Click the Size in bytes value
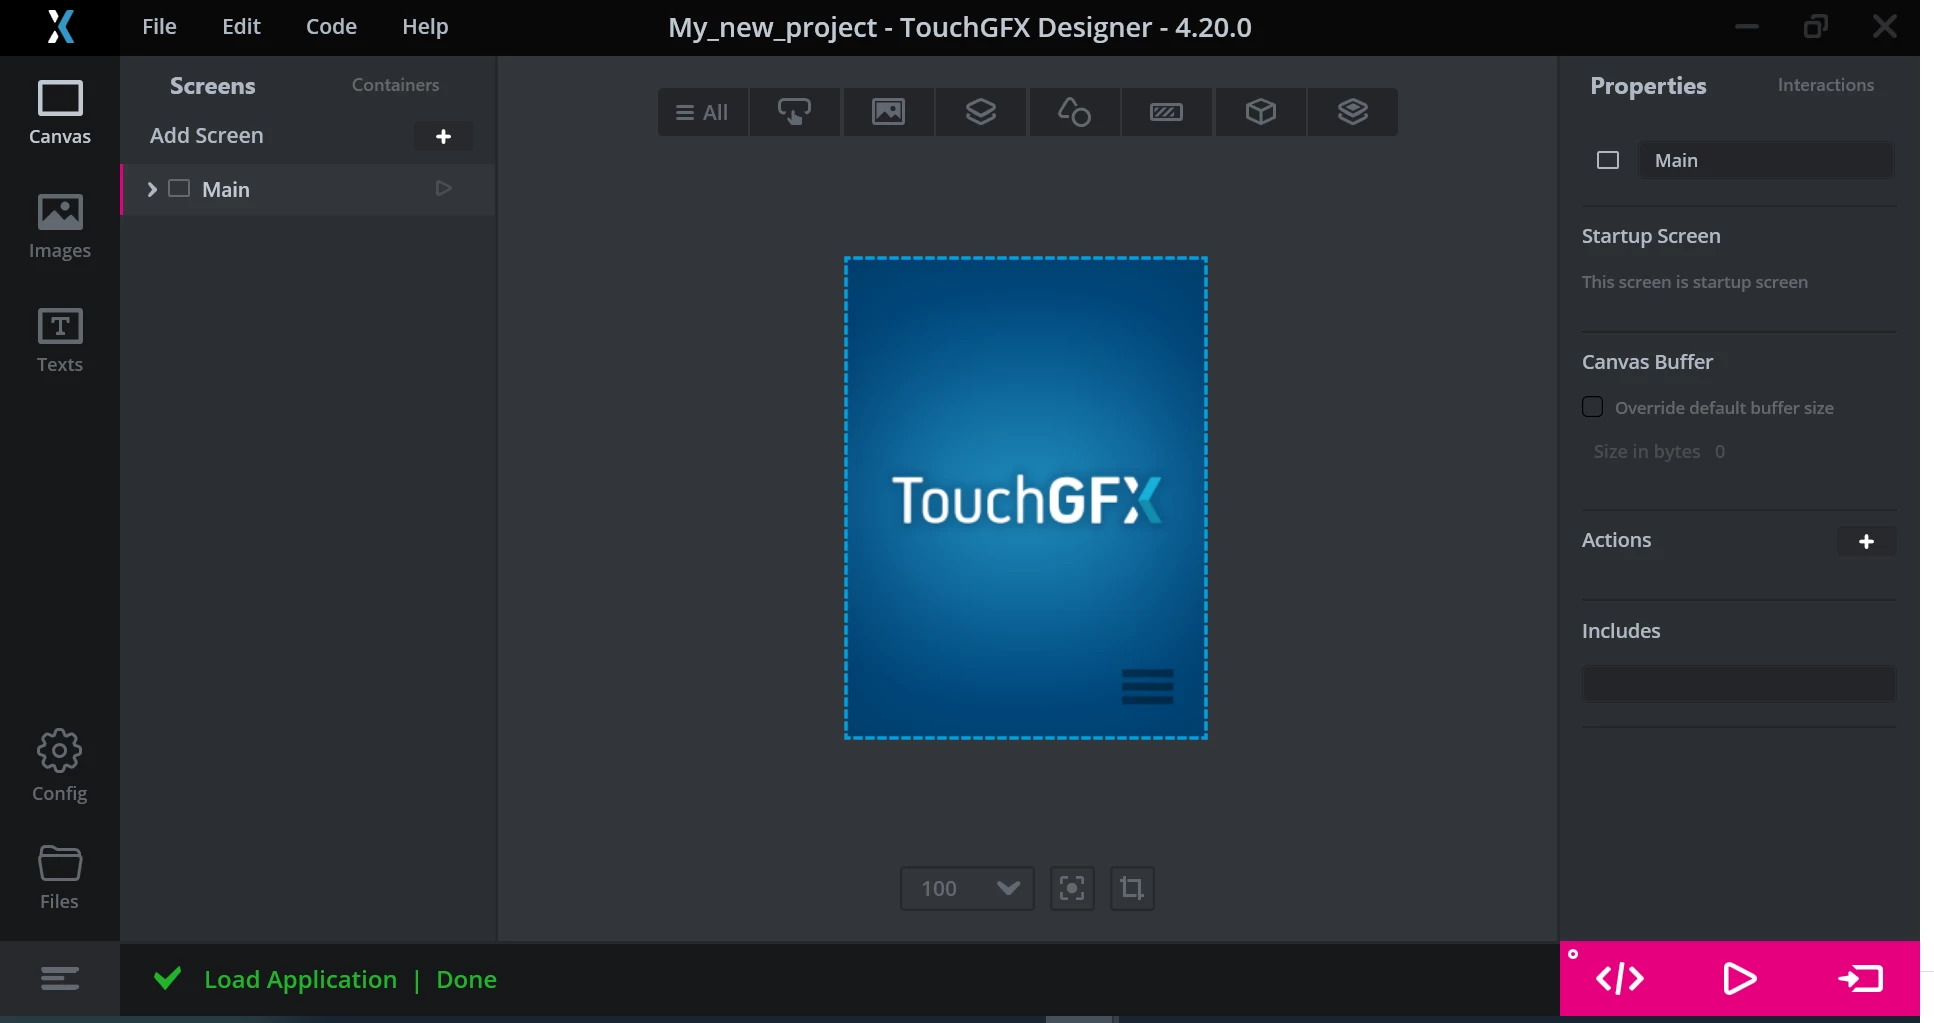The width and height of the screenshot is (1934, 1023). [1720, 451]
